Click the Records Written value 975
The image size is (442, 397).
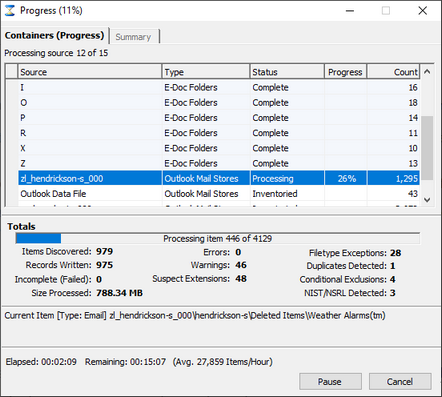tap(105, 265)
